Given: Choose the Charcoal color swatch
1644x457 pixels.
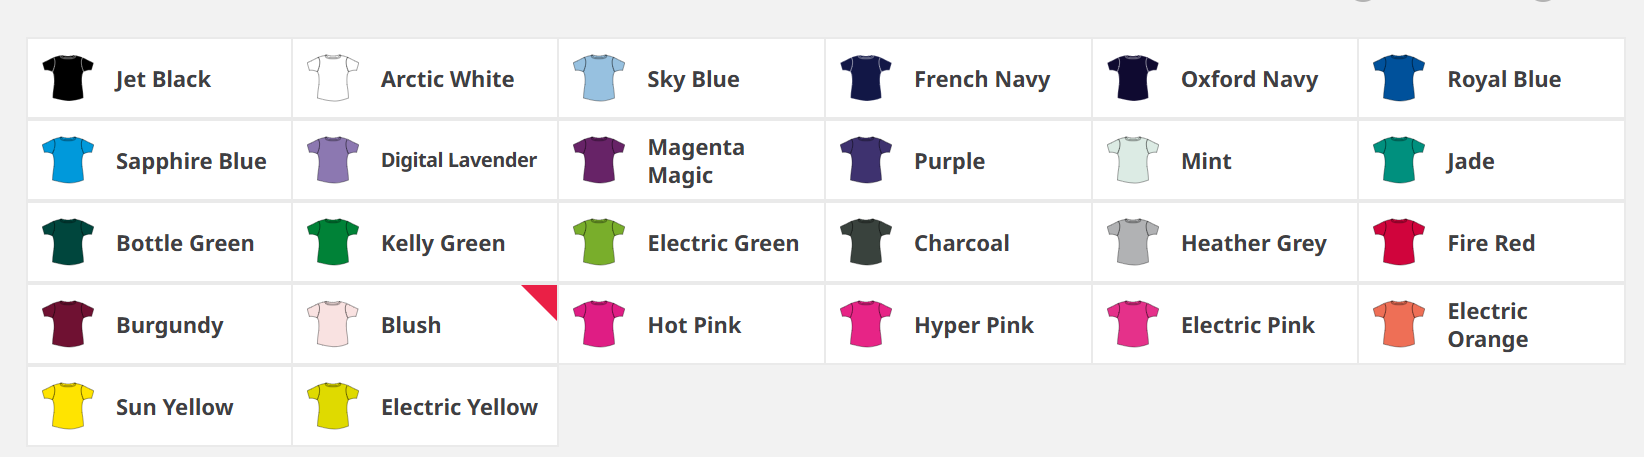Looking at the screenshot, I should 866,242.
